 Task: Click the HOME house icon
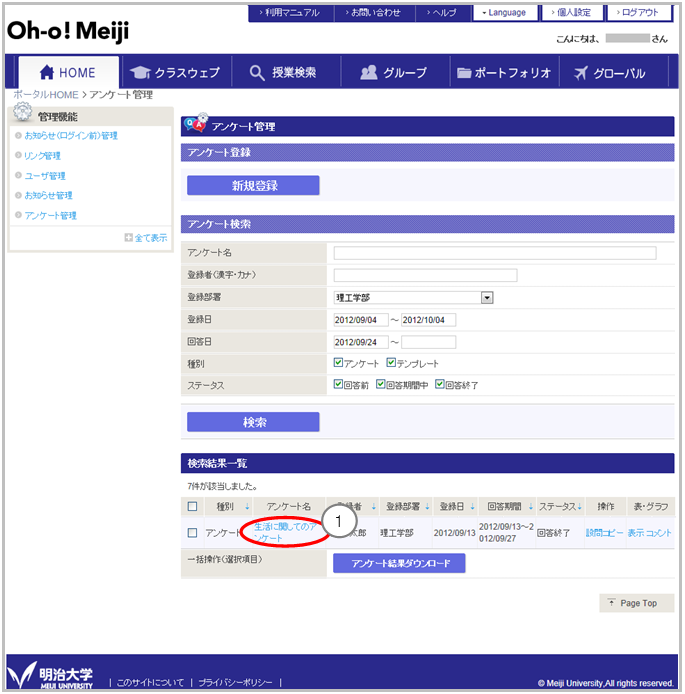point(46,72)
